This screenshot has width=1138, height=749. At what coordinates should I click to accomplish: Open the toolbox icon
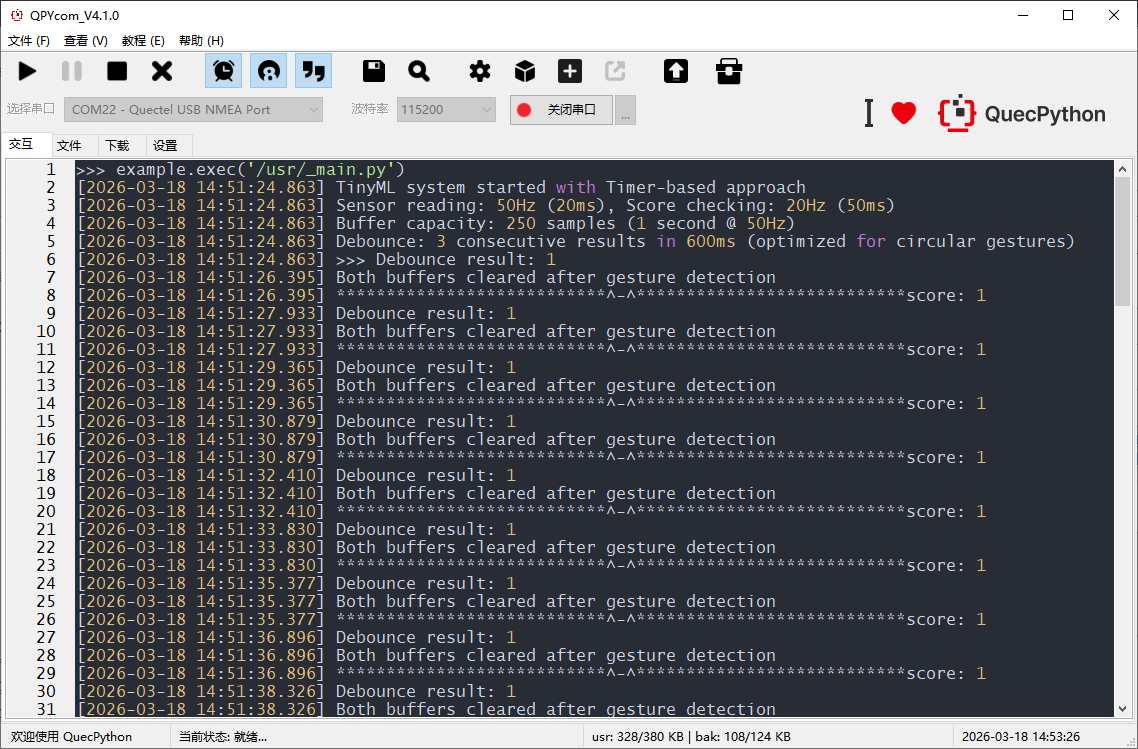(729, 71)
